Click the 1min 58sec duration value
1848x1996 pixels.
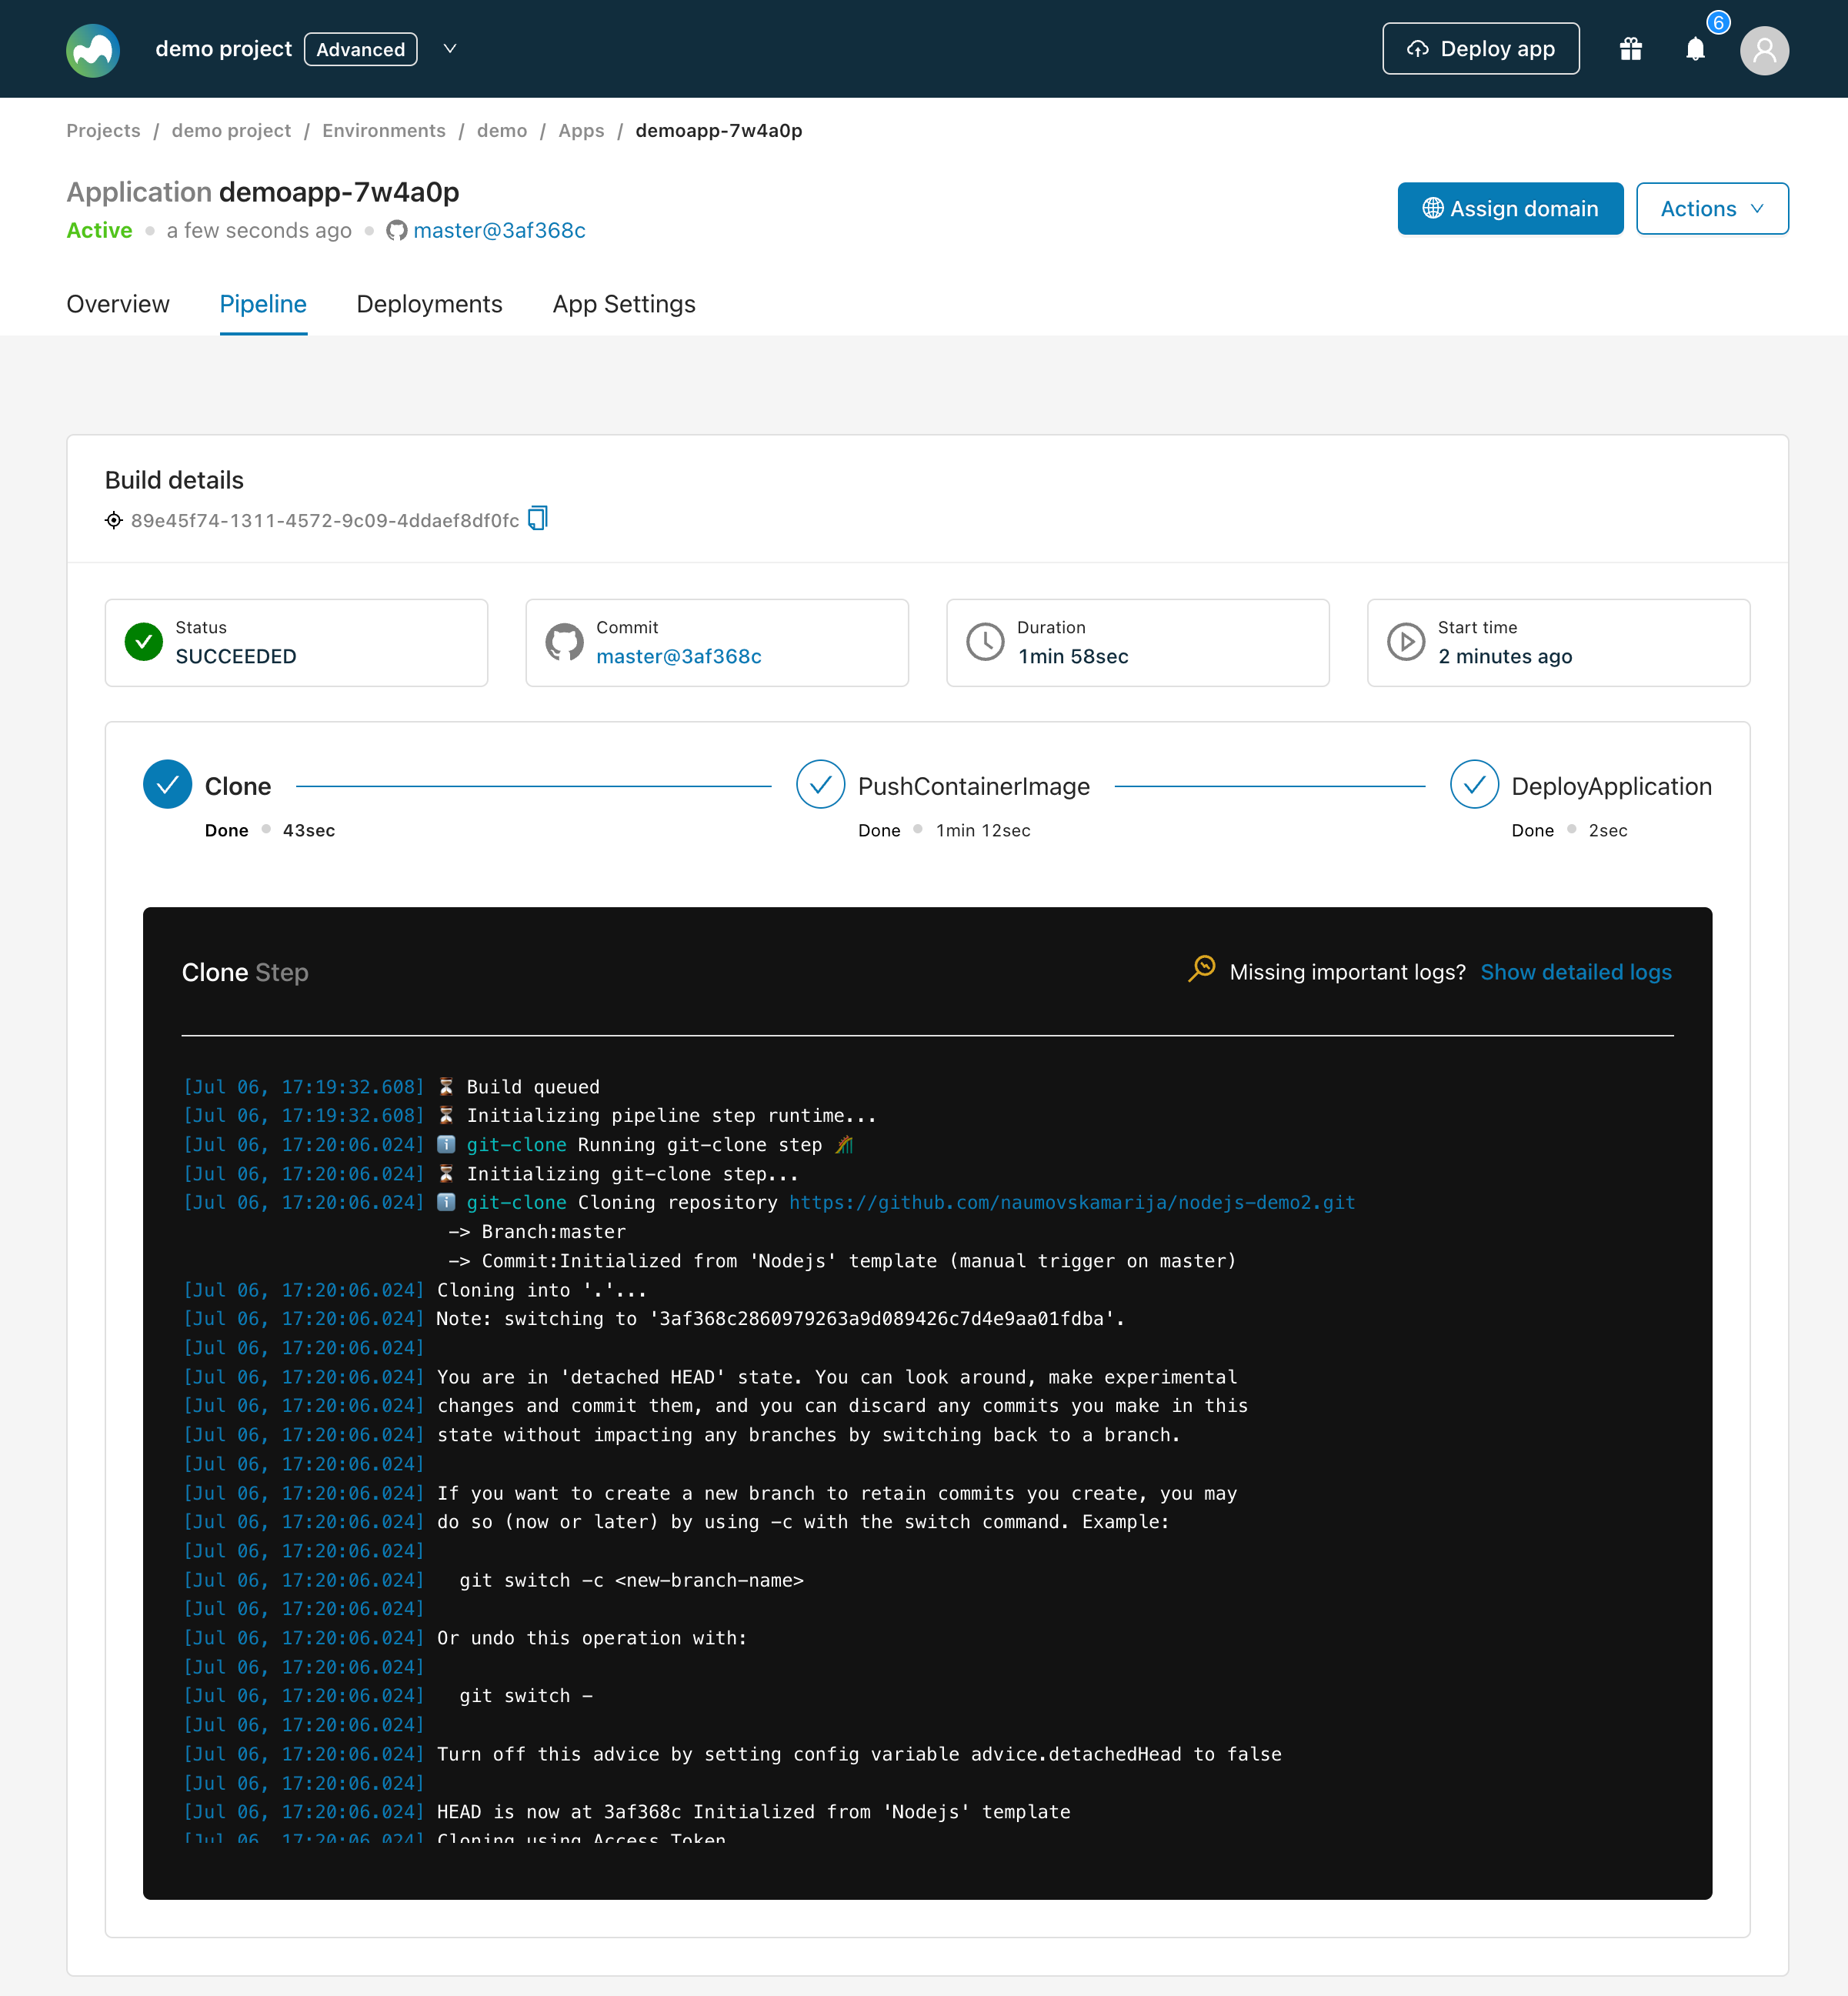point(1073,657)
